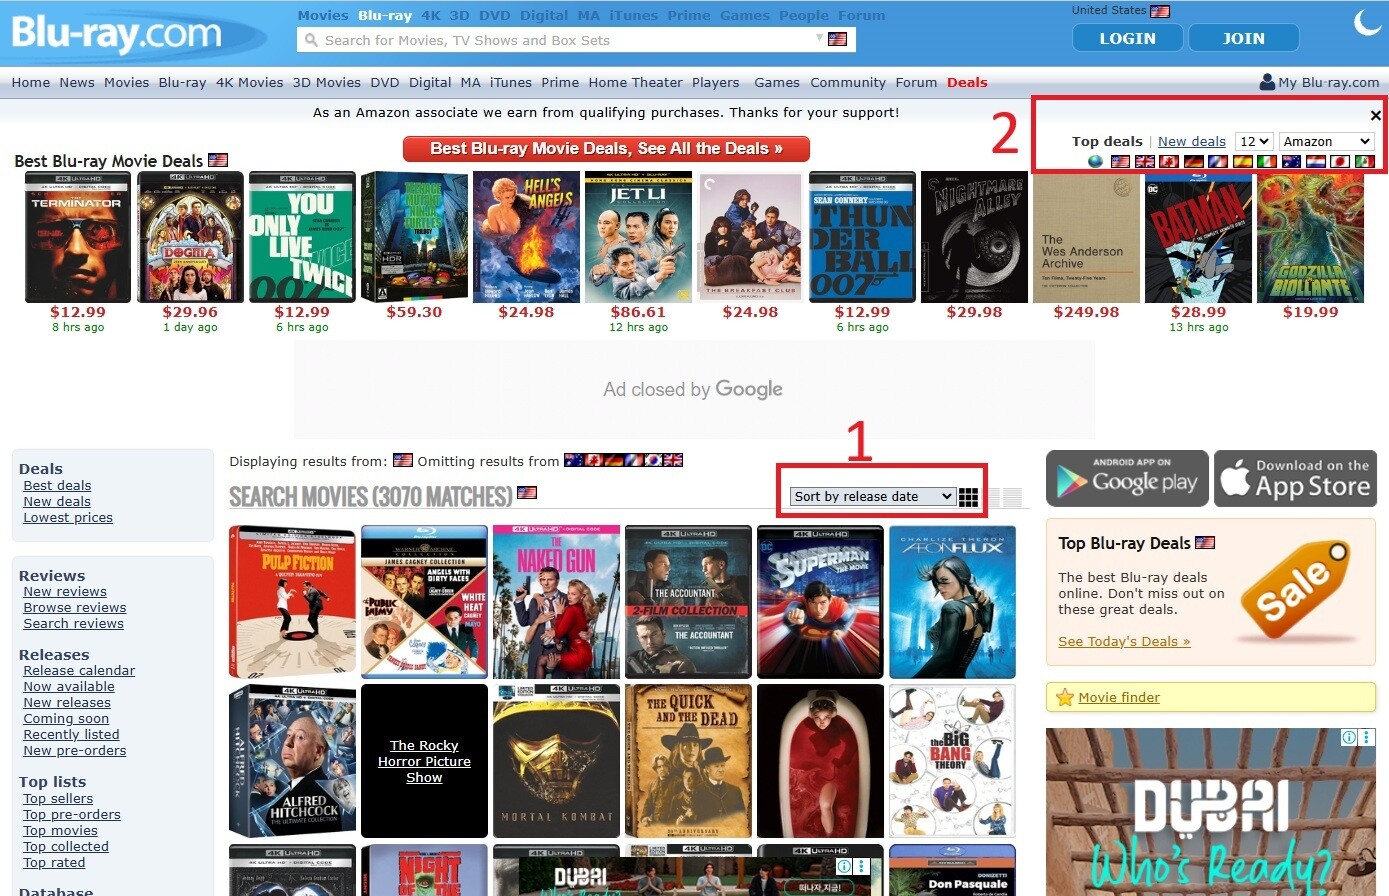
Task: Open the Browse reviews sidebar link
Action: click(x=75, y=608)
